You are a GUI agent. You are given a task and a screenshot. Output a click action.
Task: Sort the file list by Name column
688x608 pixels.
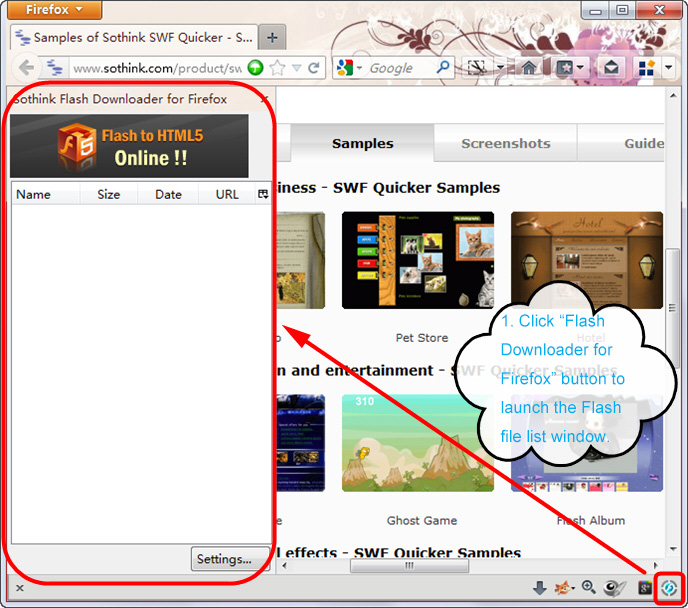point(45,194)
